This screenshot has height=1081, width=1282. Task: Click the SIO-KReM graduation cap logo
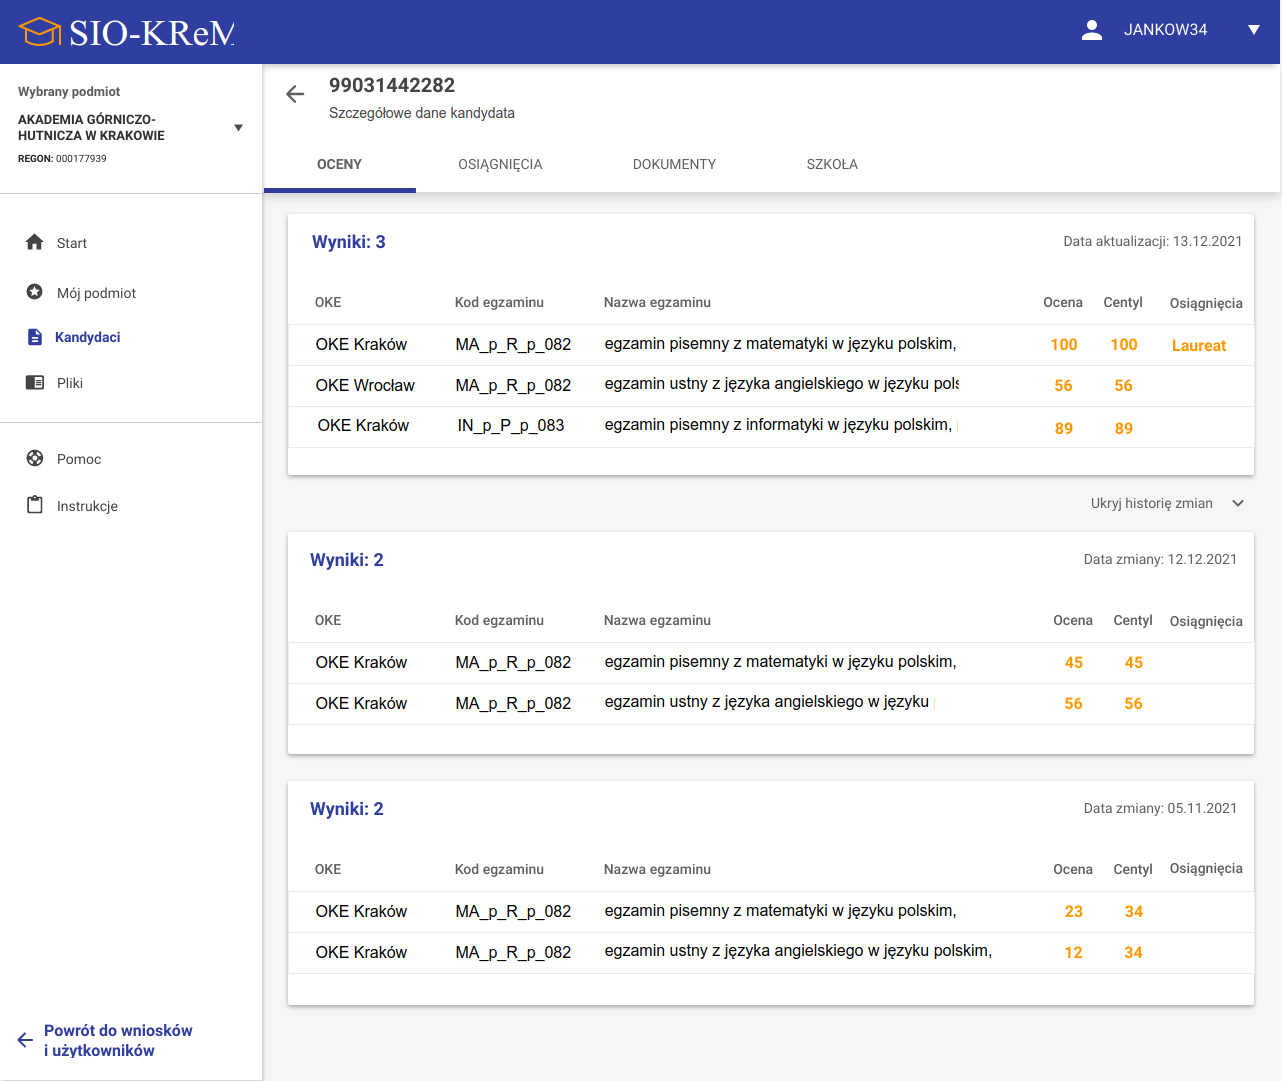tap(40, 32)
